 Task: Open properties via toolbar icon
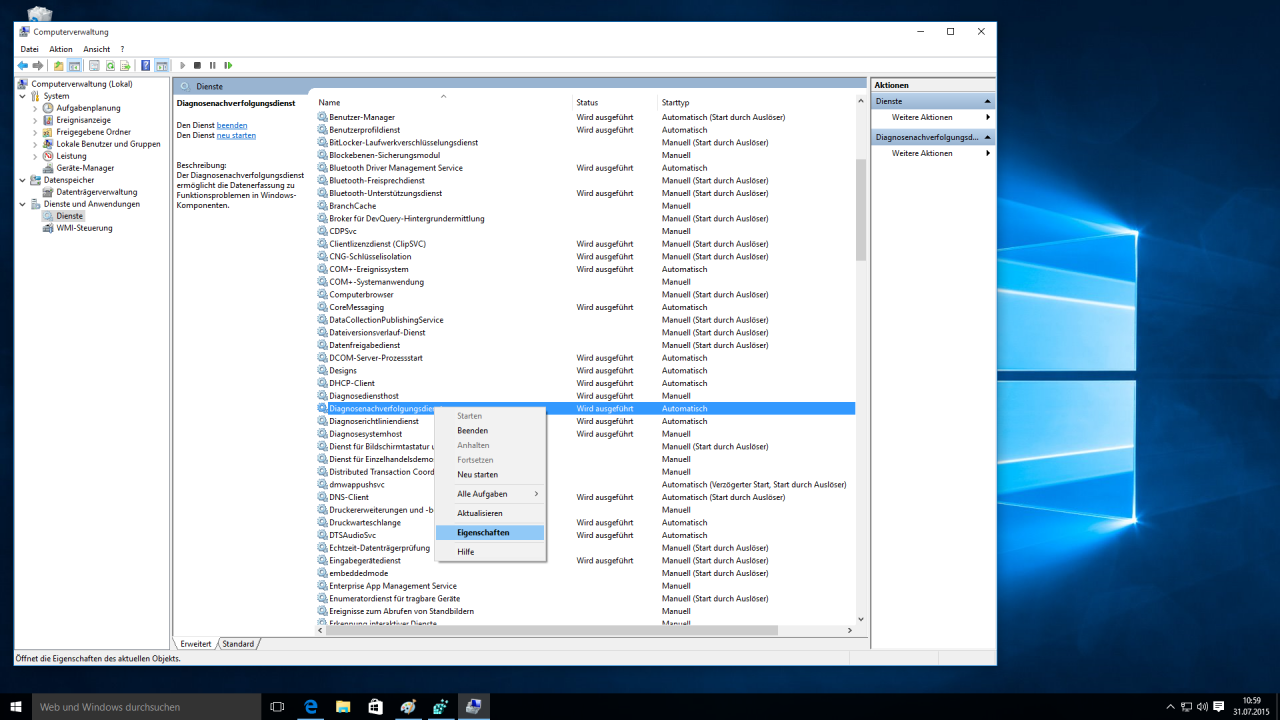pos(95,65)
